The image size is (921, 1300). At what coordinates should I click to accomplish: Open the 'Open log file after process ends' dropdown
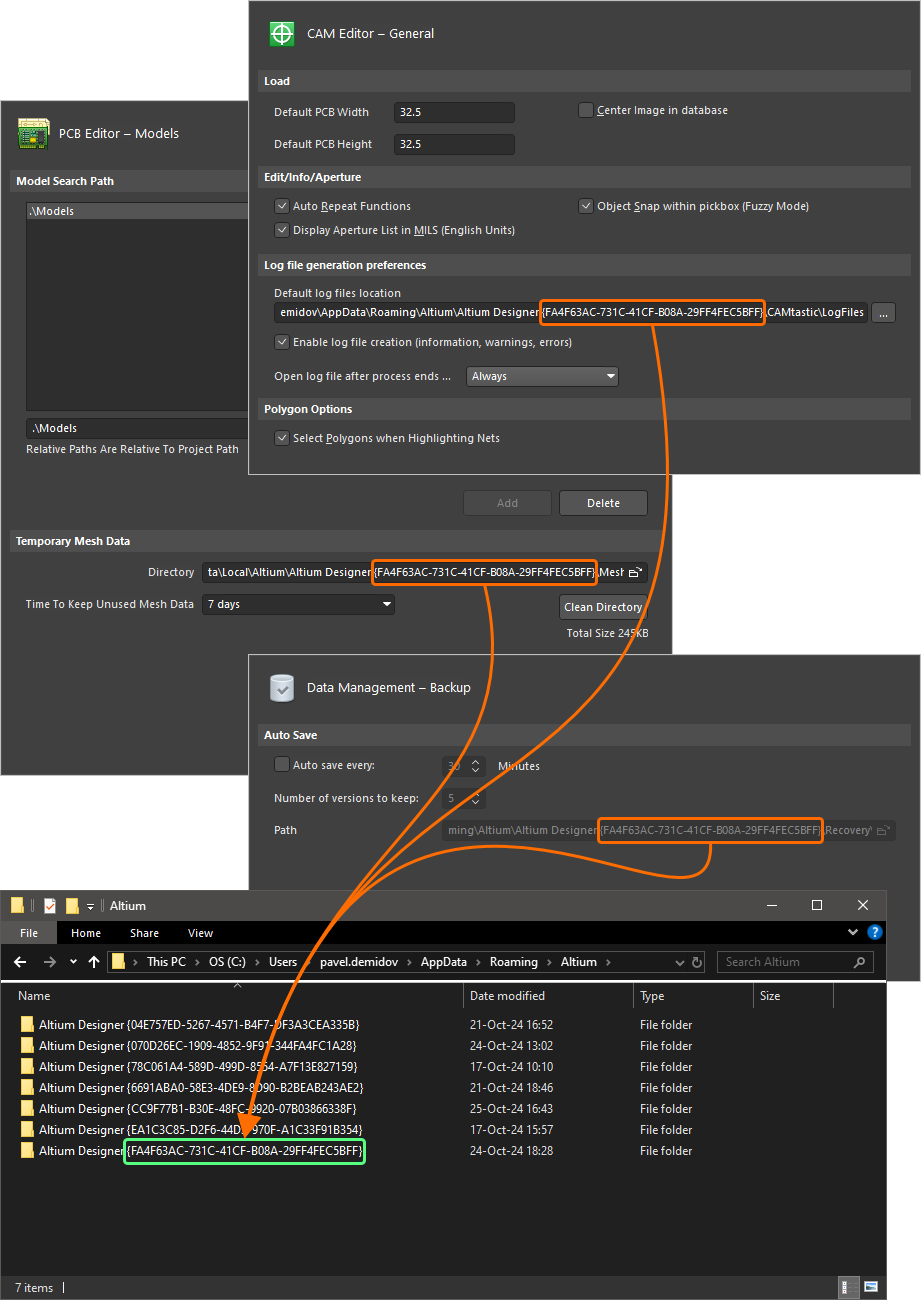point(542,376)
